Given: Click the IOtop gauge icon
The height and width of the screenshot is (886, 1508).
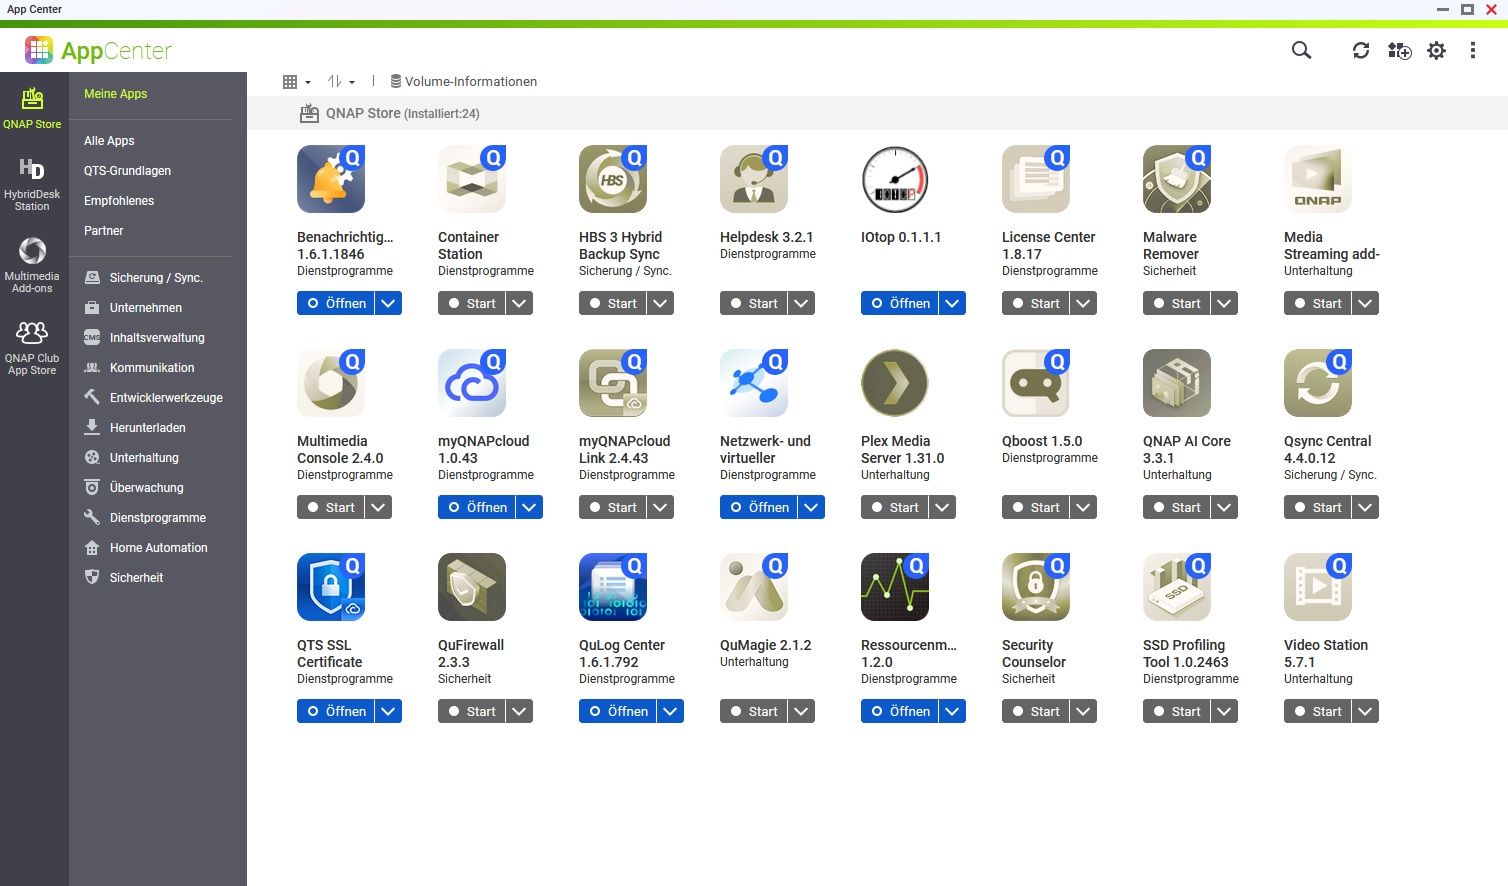Looking at the screenshot, I should [x=895, y=179].
